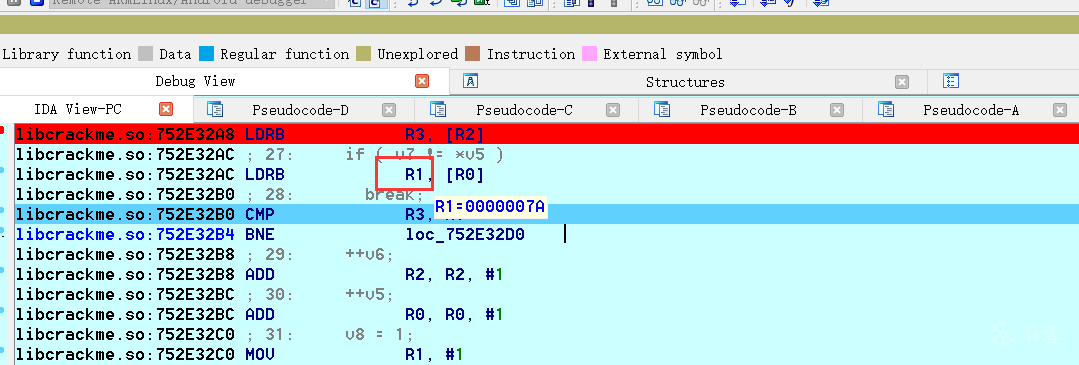Click the 'break;' comment line
Image resolution: width=1079 pixels, height=365 pixels.
coord(394,195)
